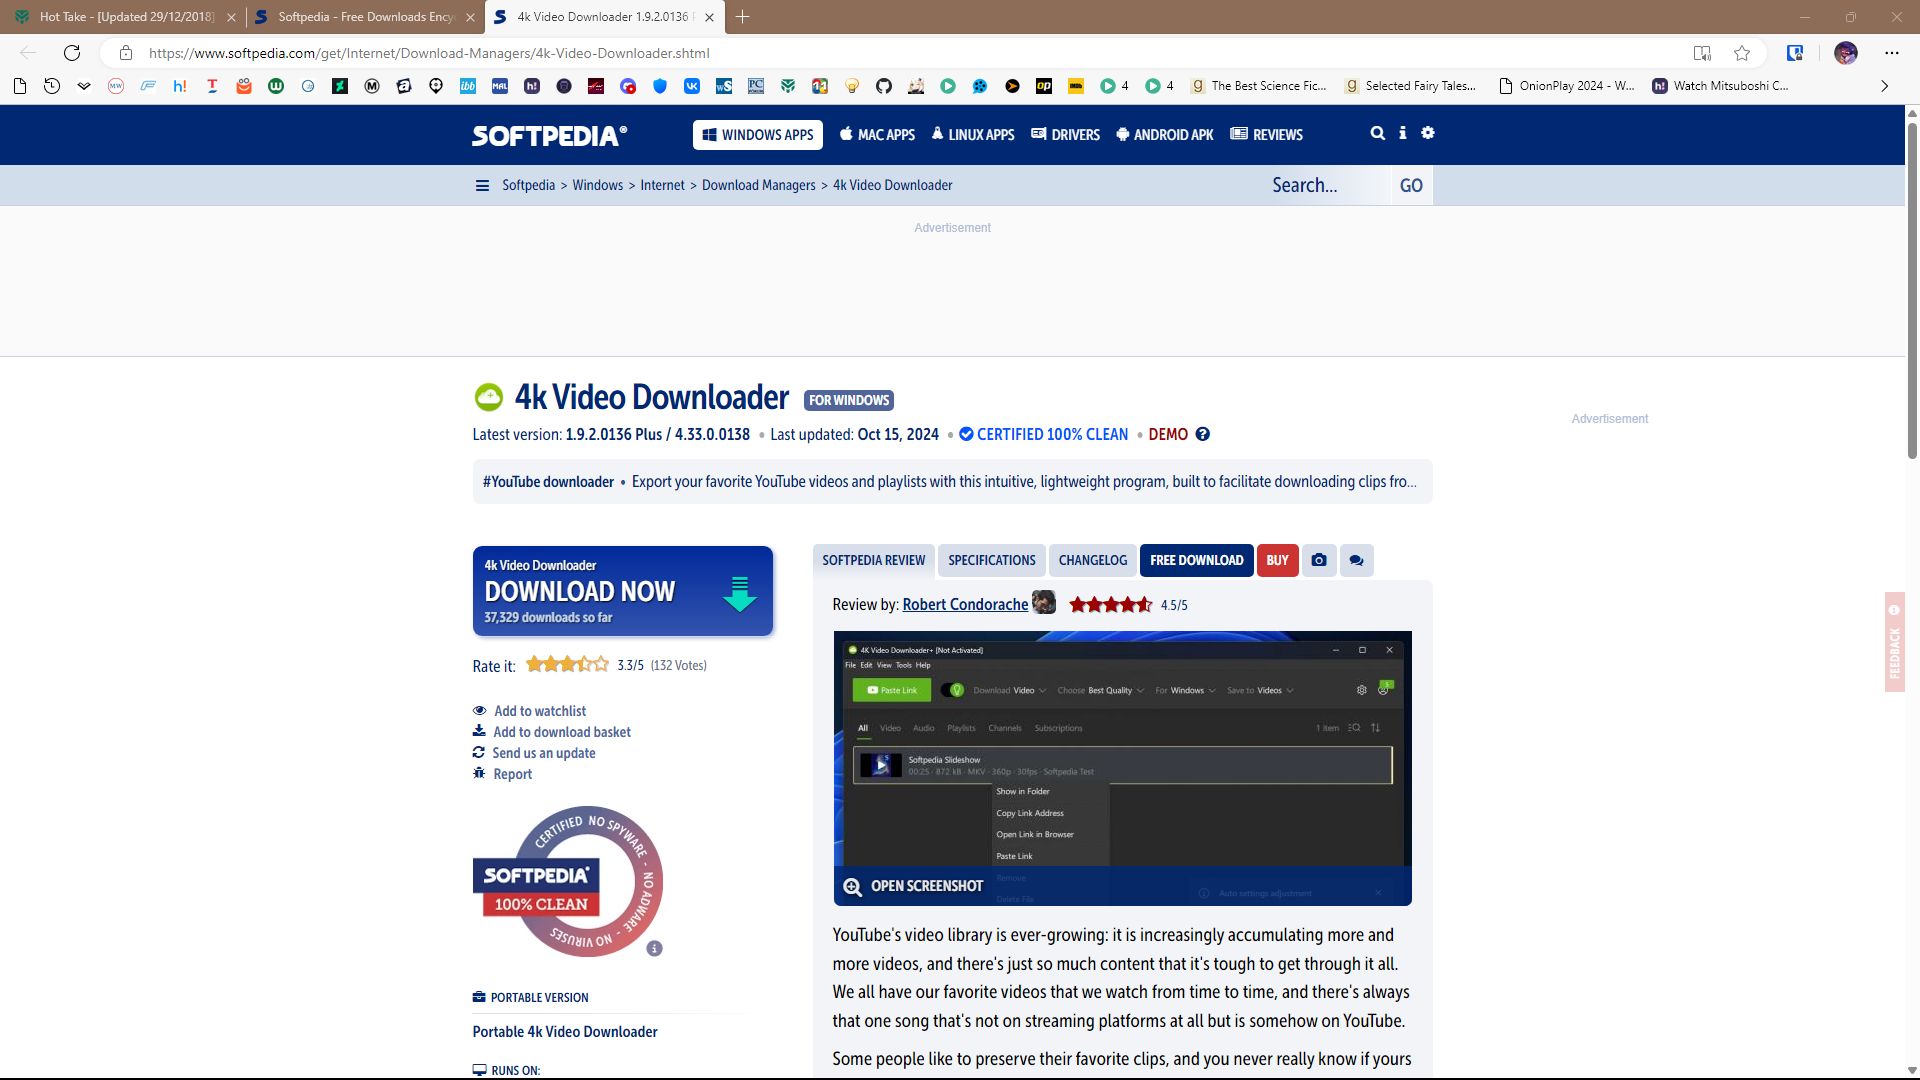Click the Feedback side tab

click(x=1894, y=642)
